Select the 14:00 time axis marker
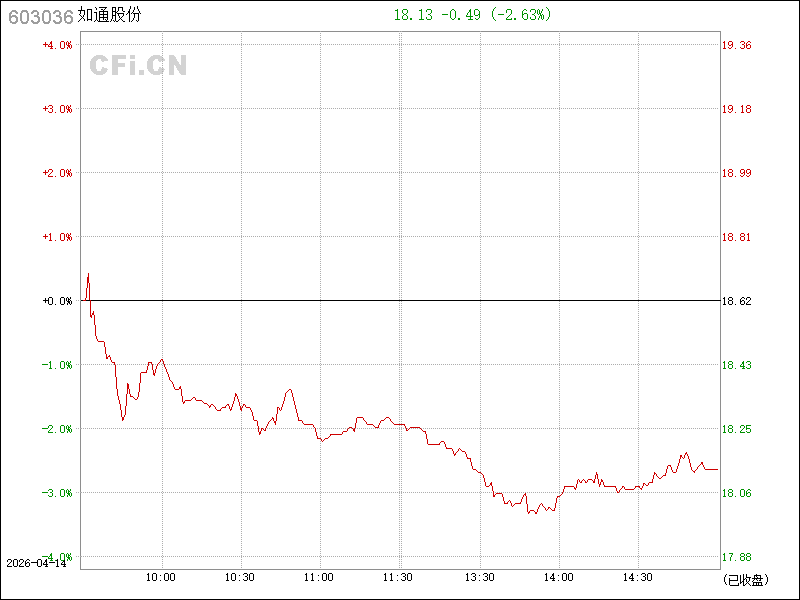The height and width of the screenshot is (600, 800). 558,577
